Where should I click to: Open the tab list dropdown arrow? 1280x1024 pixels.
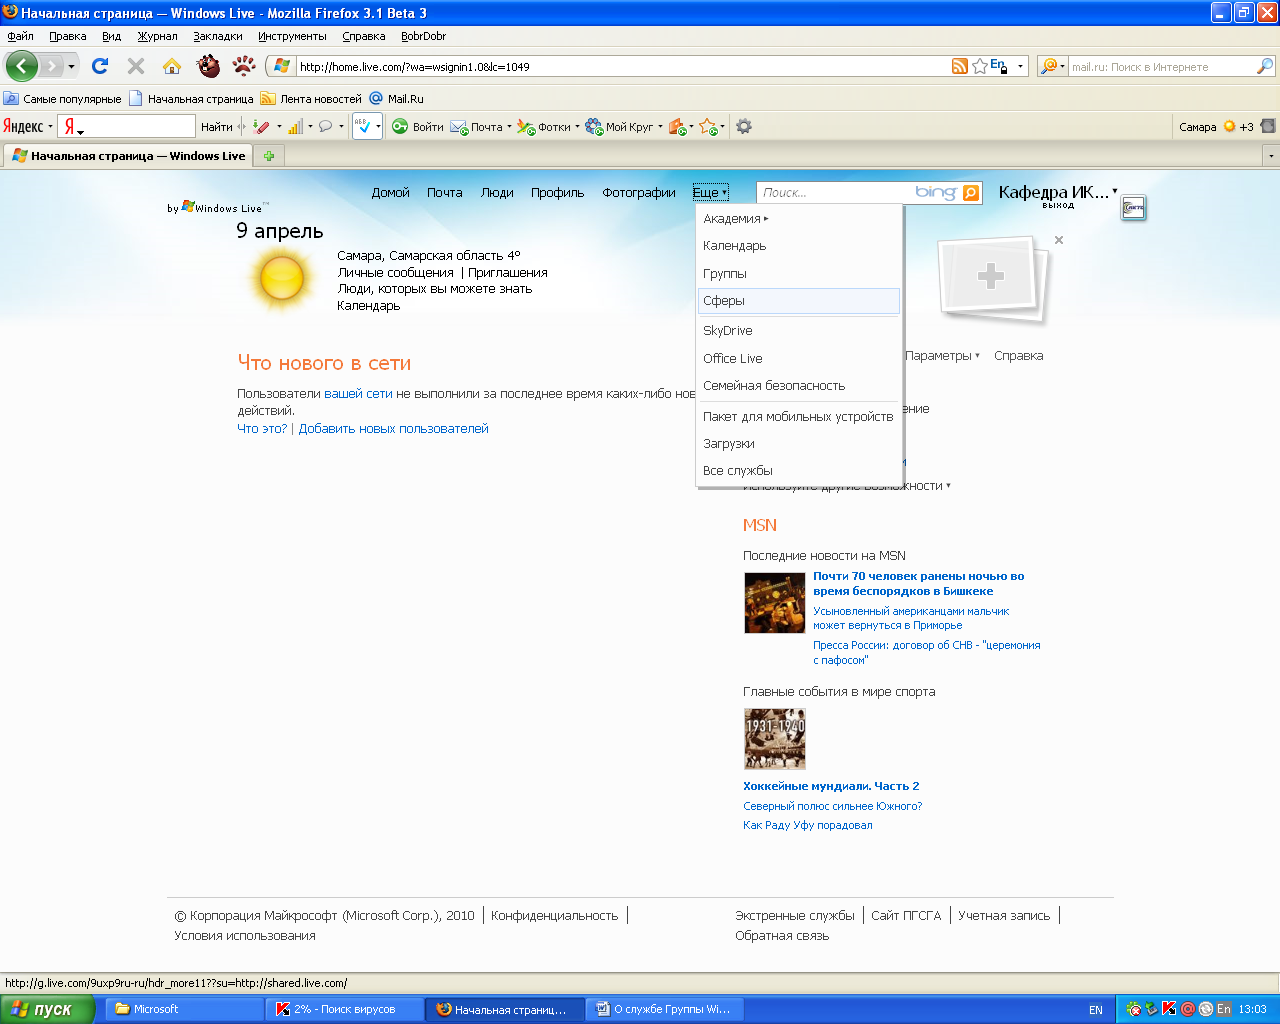[x=1271, y=156]
